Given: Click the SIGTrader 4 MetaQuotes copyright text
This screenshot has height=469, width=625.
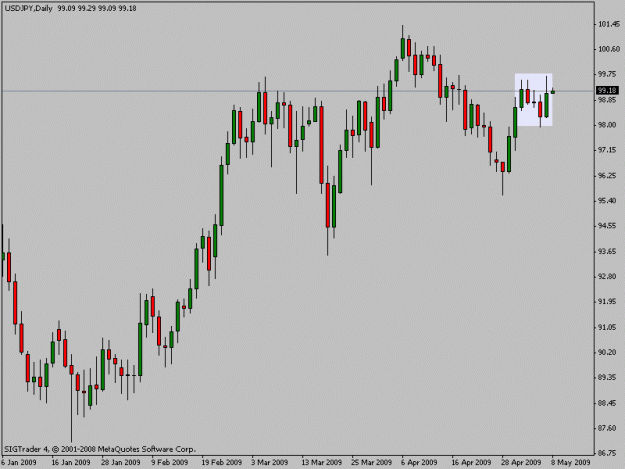Looking at the screenshot, I should (100, 449).
